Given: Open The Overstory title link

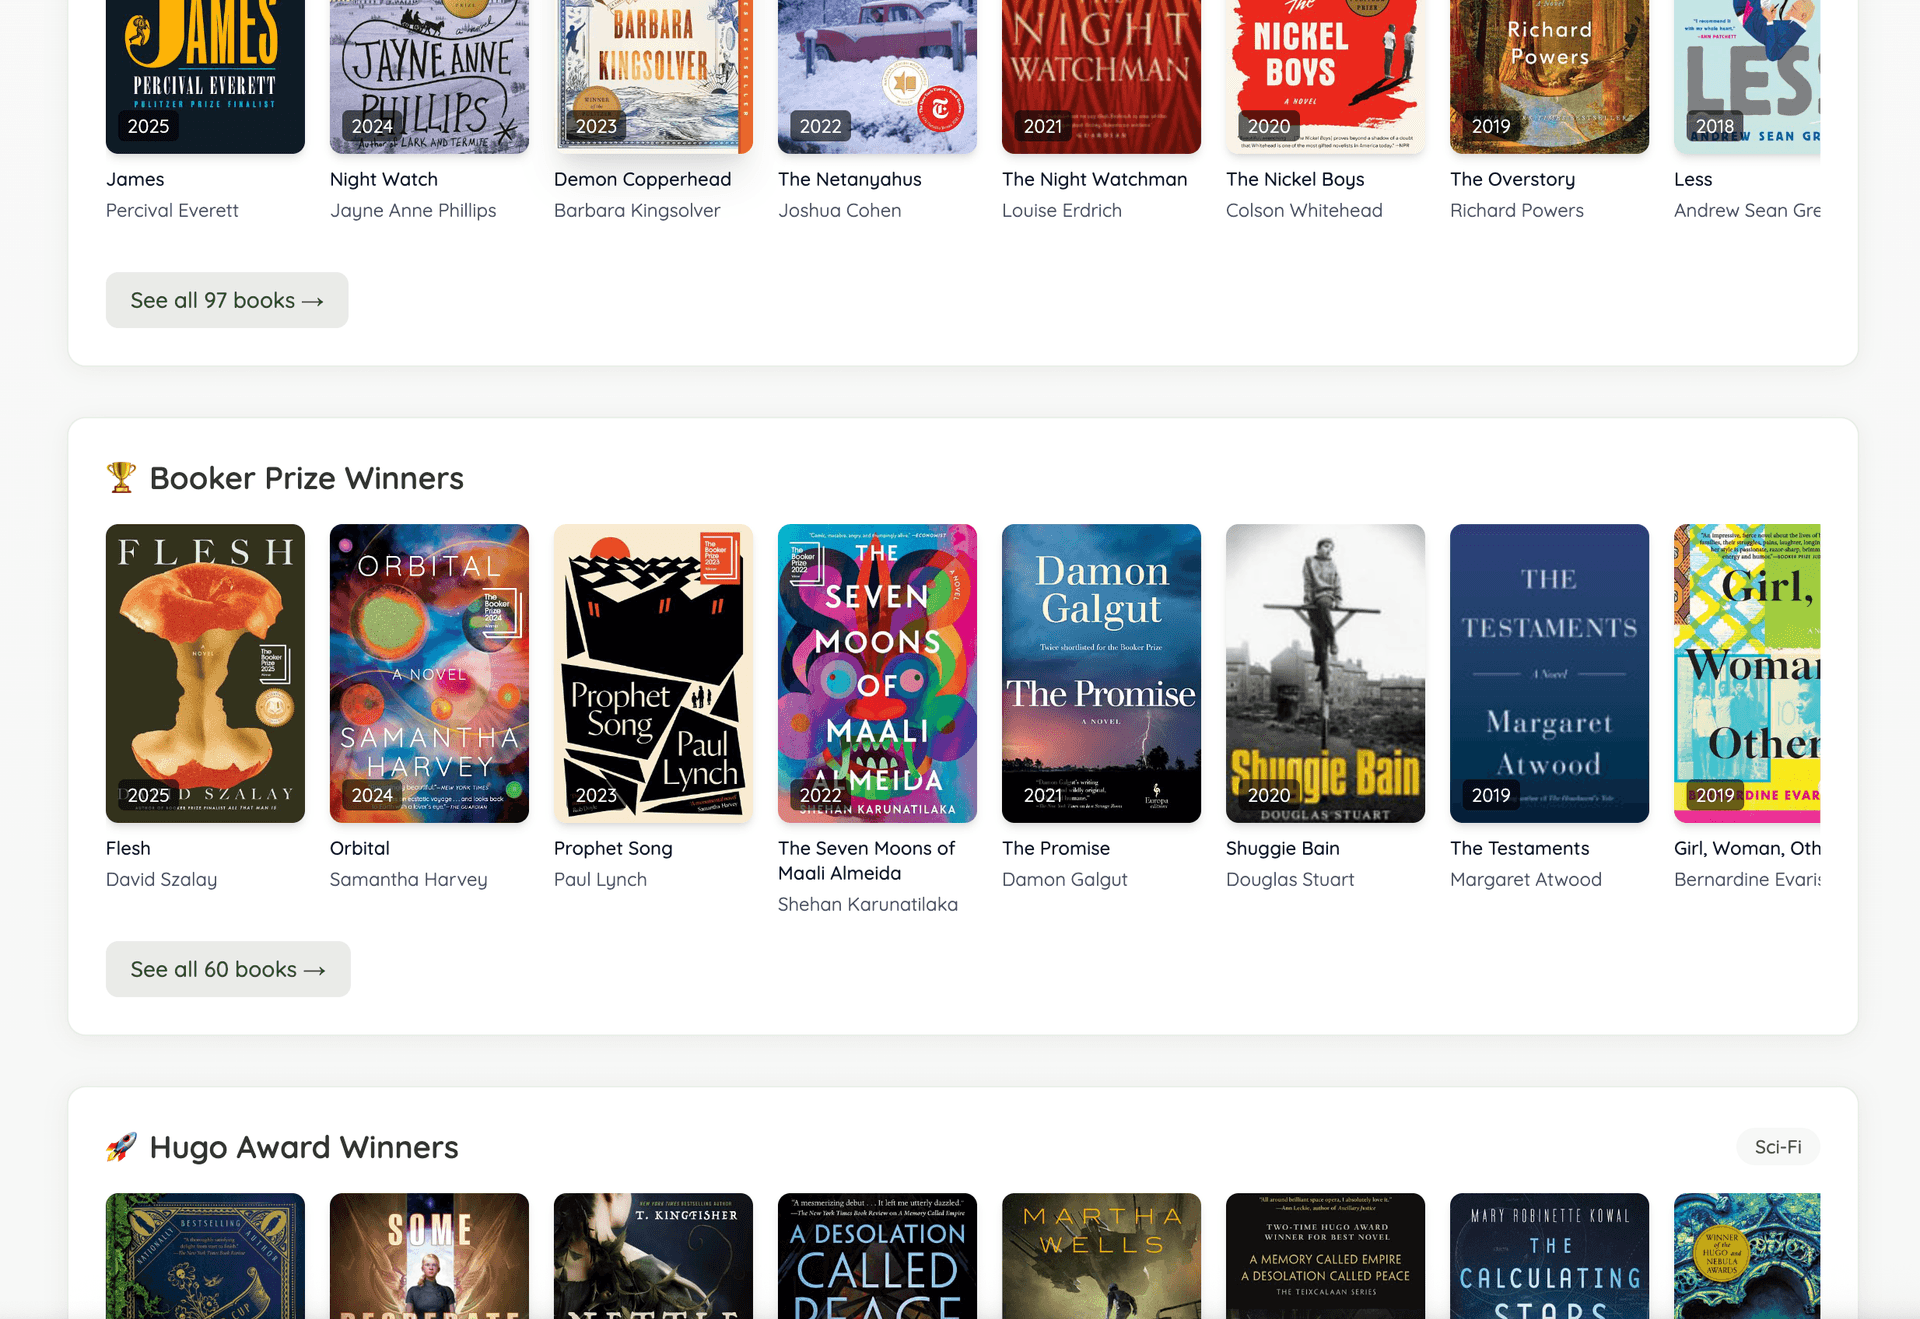Looking at the screenshot, I should [1512, 179].
